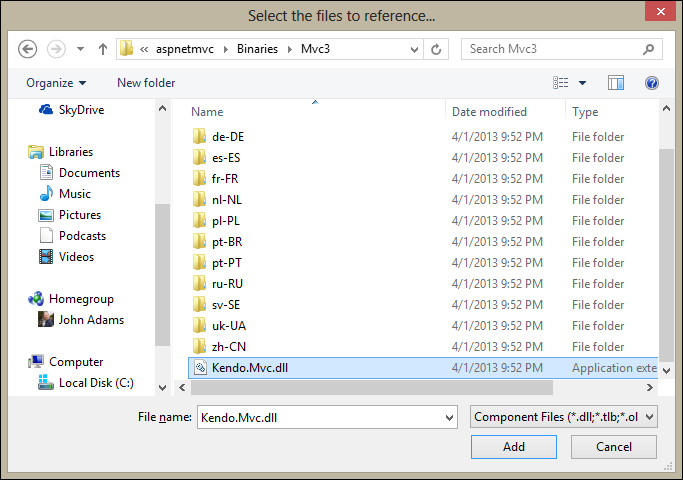Viewport: 683px width, 480px height.
Task: Click the New folder button
Action: [146, 83]
